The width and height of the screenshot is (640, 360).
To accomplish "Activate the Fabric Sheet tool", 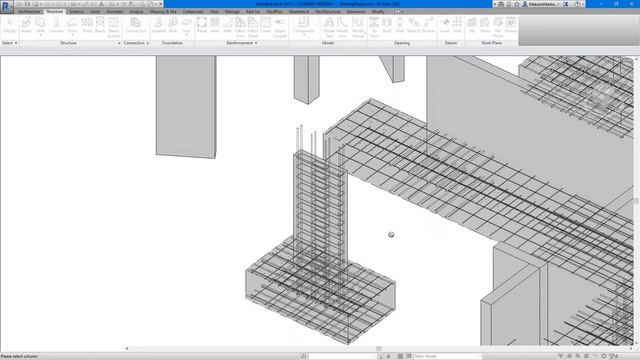I will pyautogui.click(x=253, y=27).
